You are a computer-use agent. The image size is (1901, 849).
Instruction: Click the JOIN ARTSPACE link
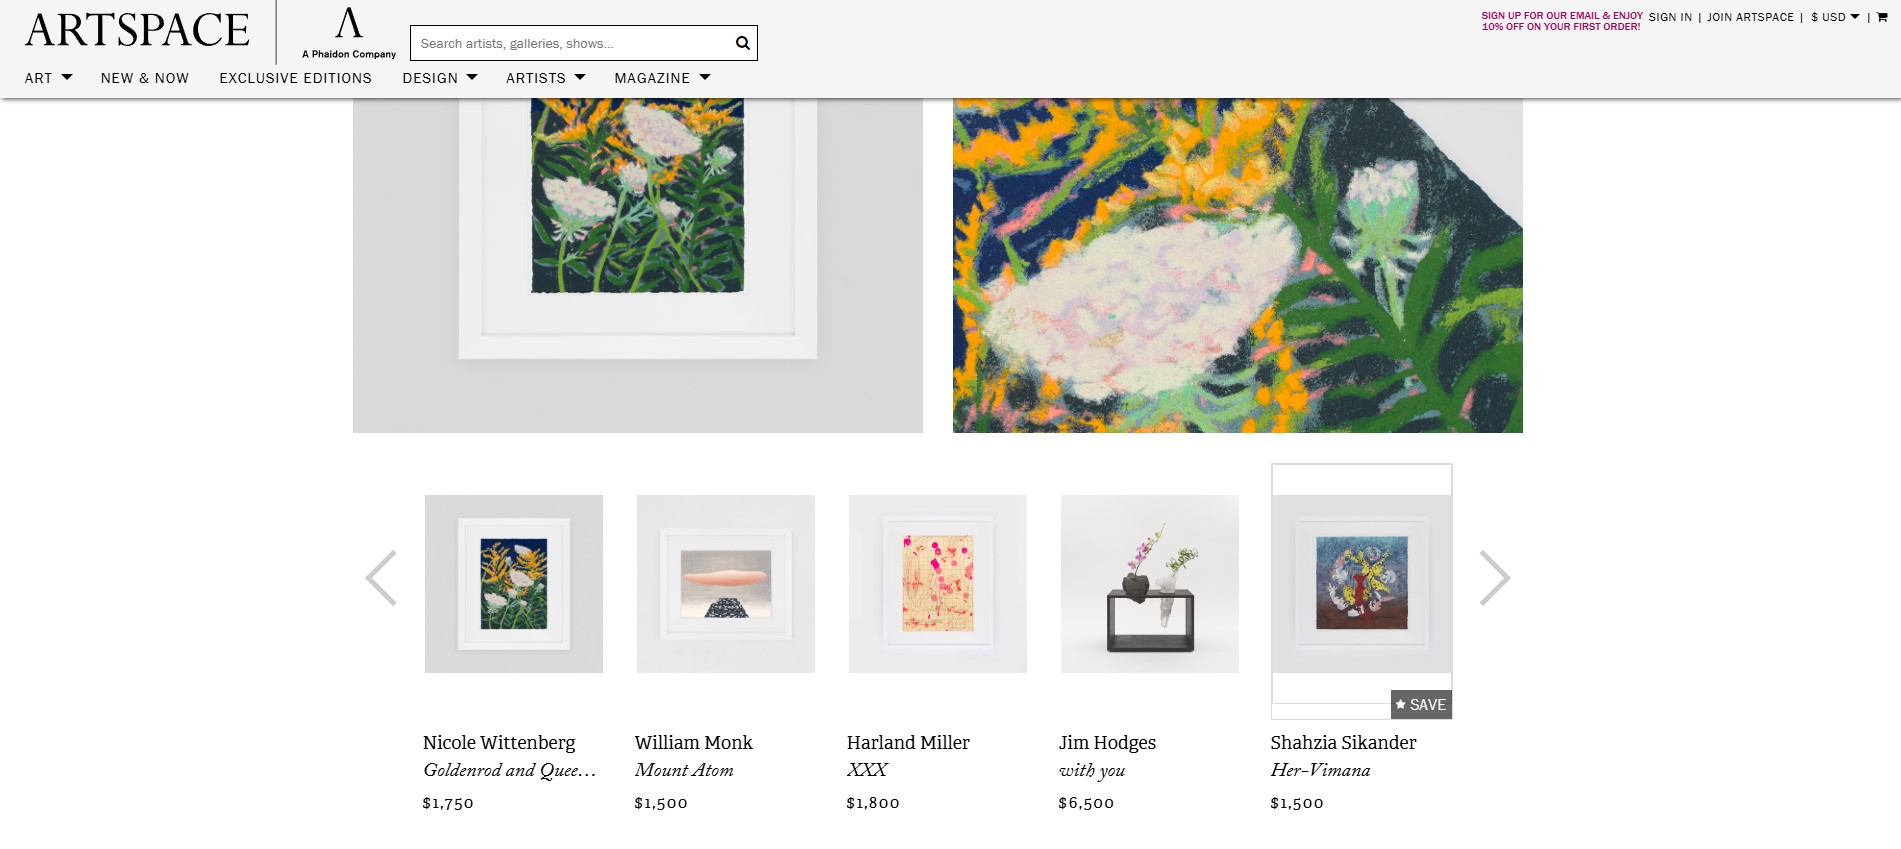pyautogui.click(x=1750, y=17)
